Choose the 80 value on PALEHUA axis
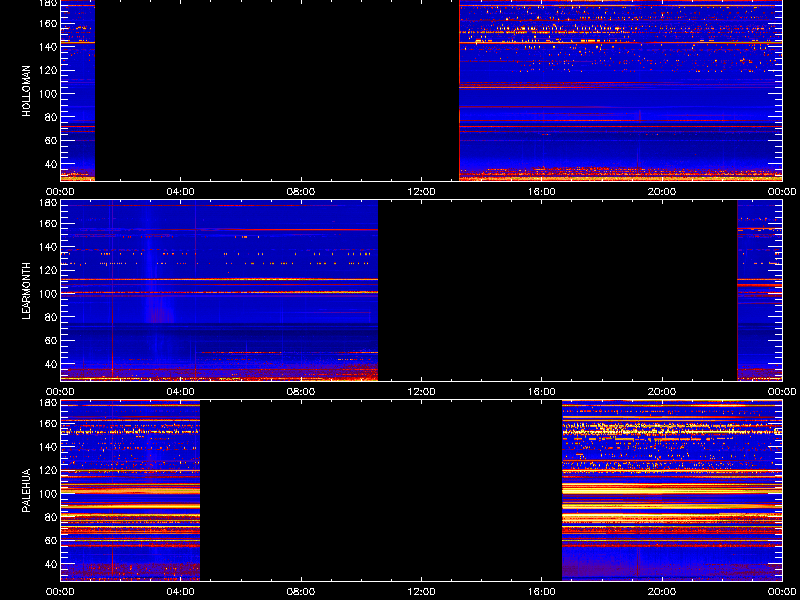Image resolution: width=800 pixels, height=600 pixels. 52,517
